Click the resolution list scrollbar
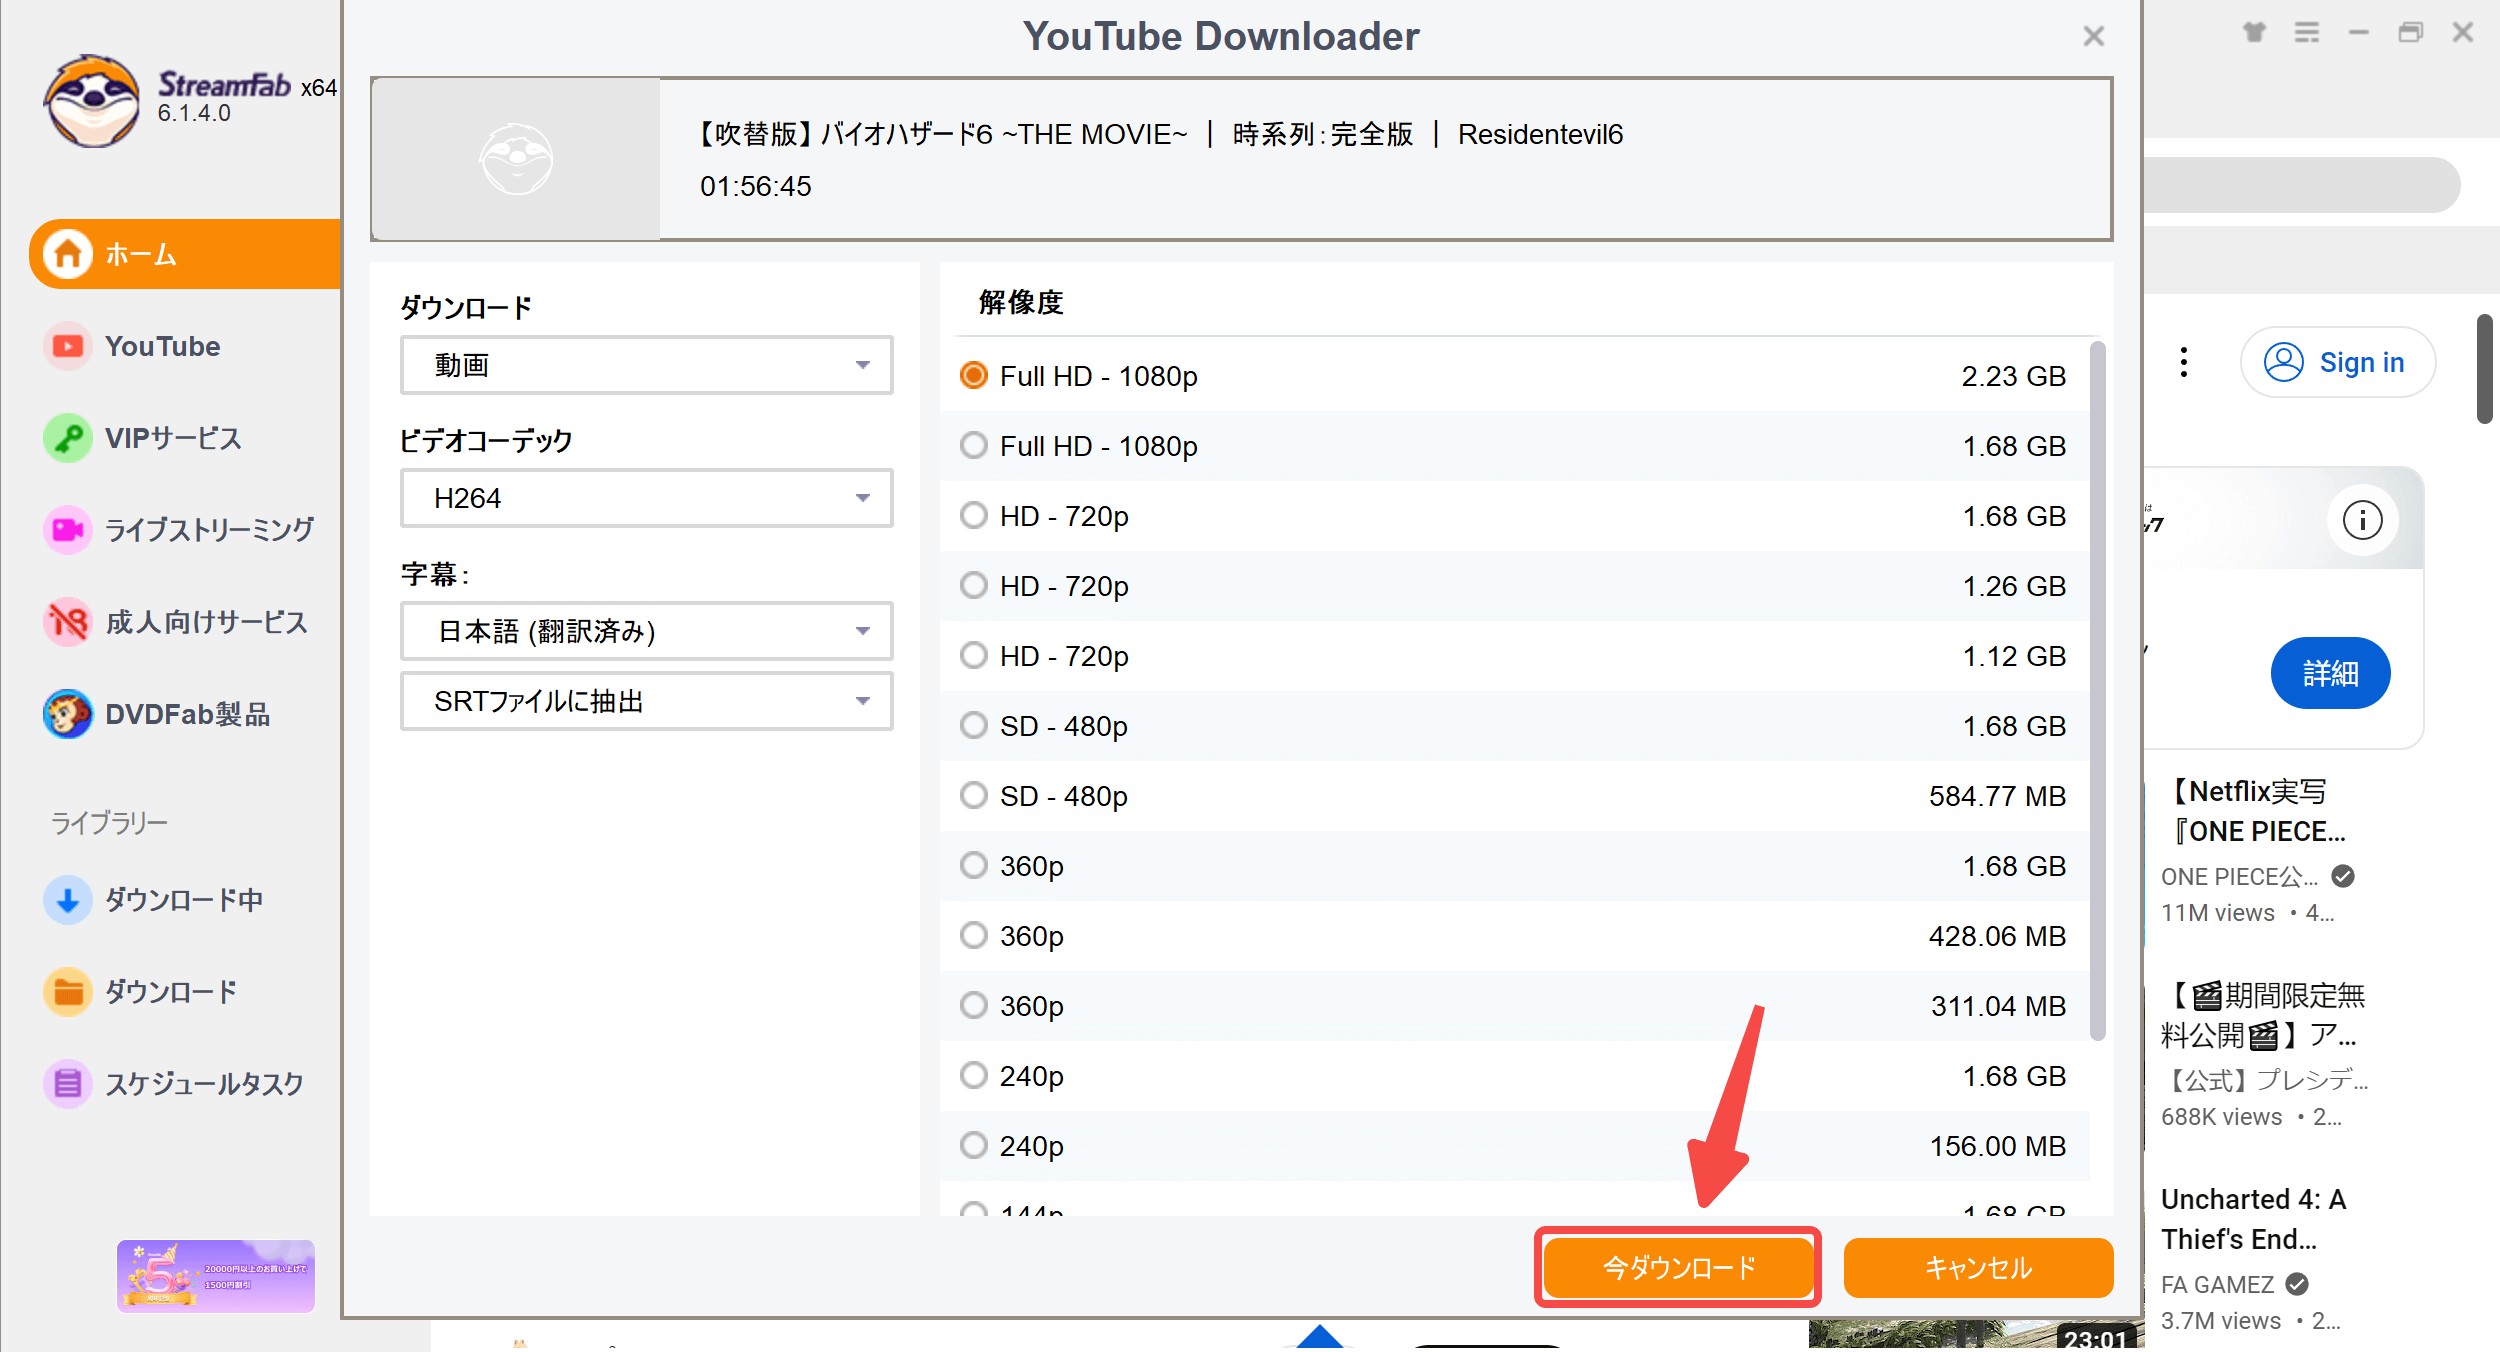 point(2098,690)
